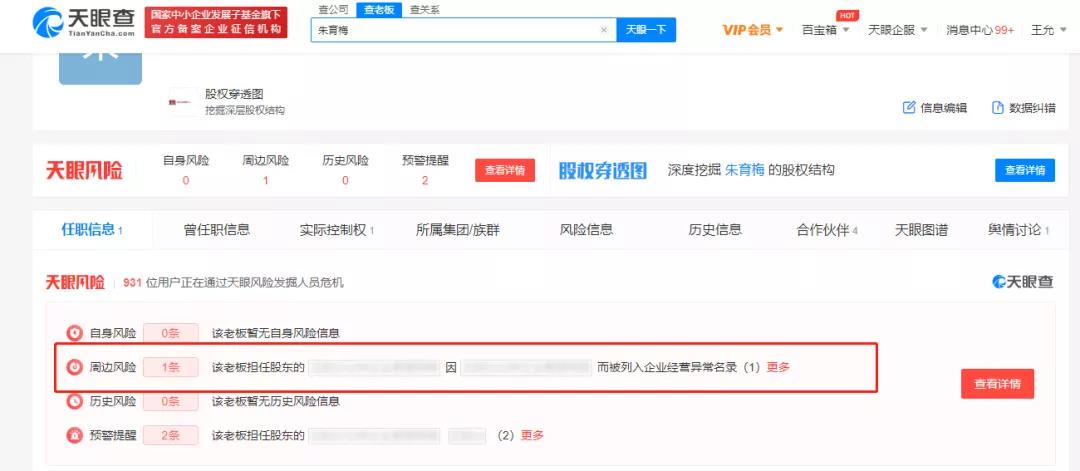Click the 0条 badge for 自身风险
This screenshot has width=1080, height=471.
171,333
